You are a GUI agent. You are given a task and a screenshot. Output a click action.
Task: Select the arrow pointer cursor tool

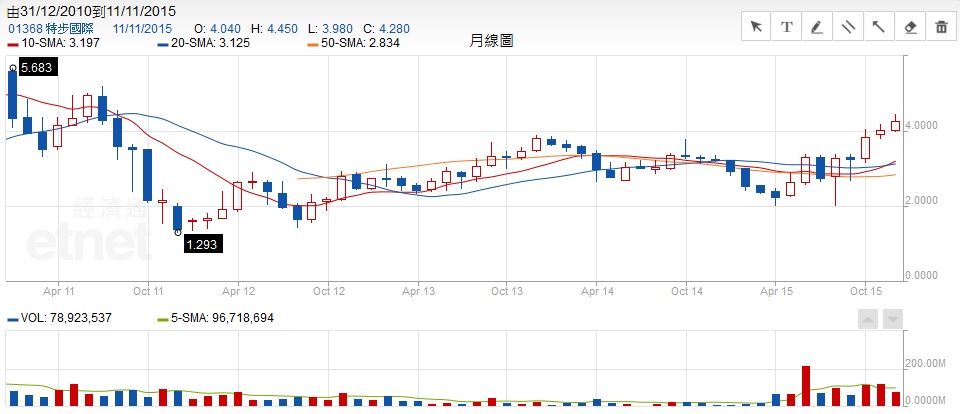coord(756,27)
